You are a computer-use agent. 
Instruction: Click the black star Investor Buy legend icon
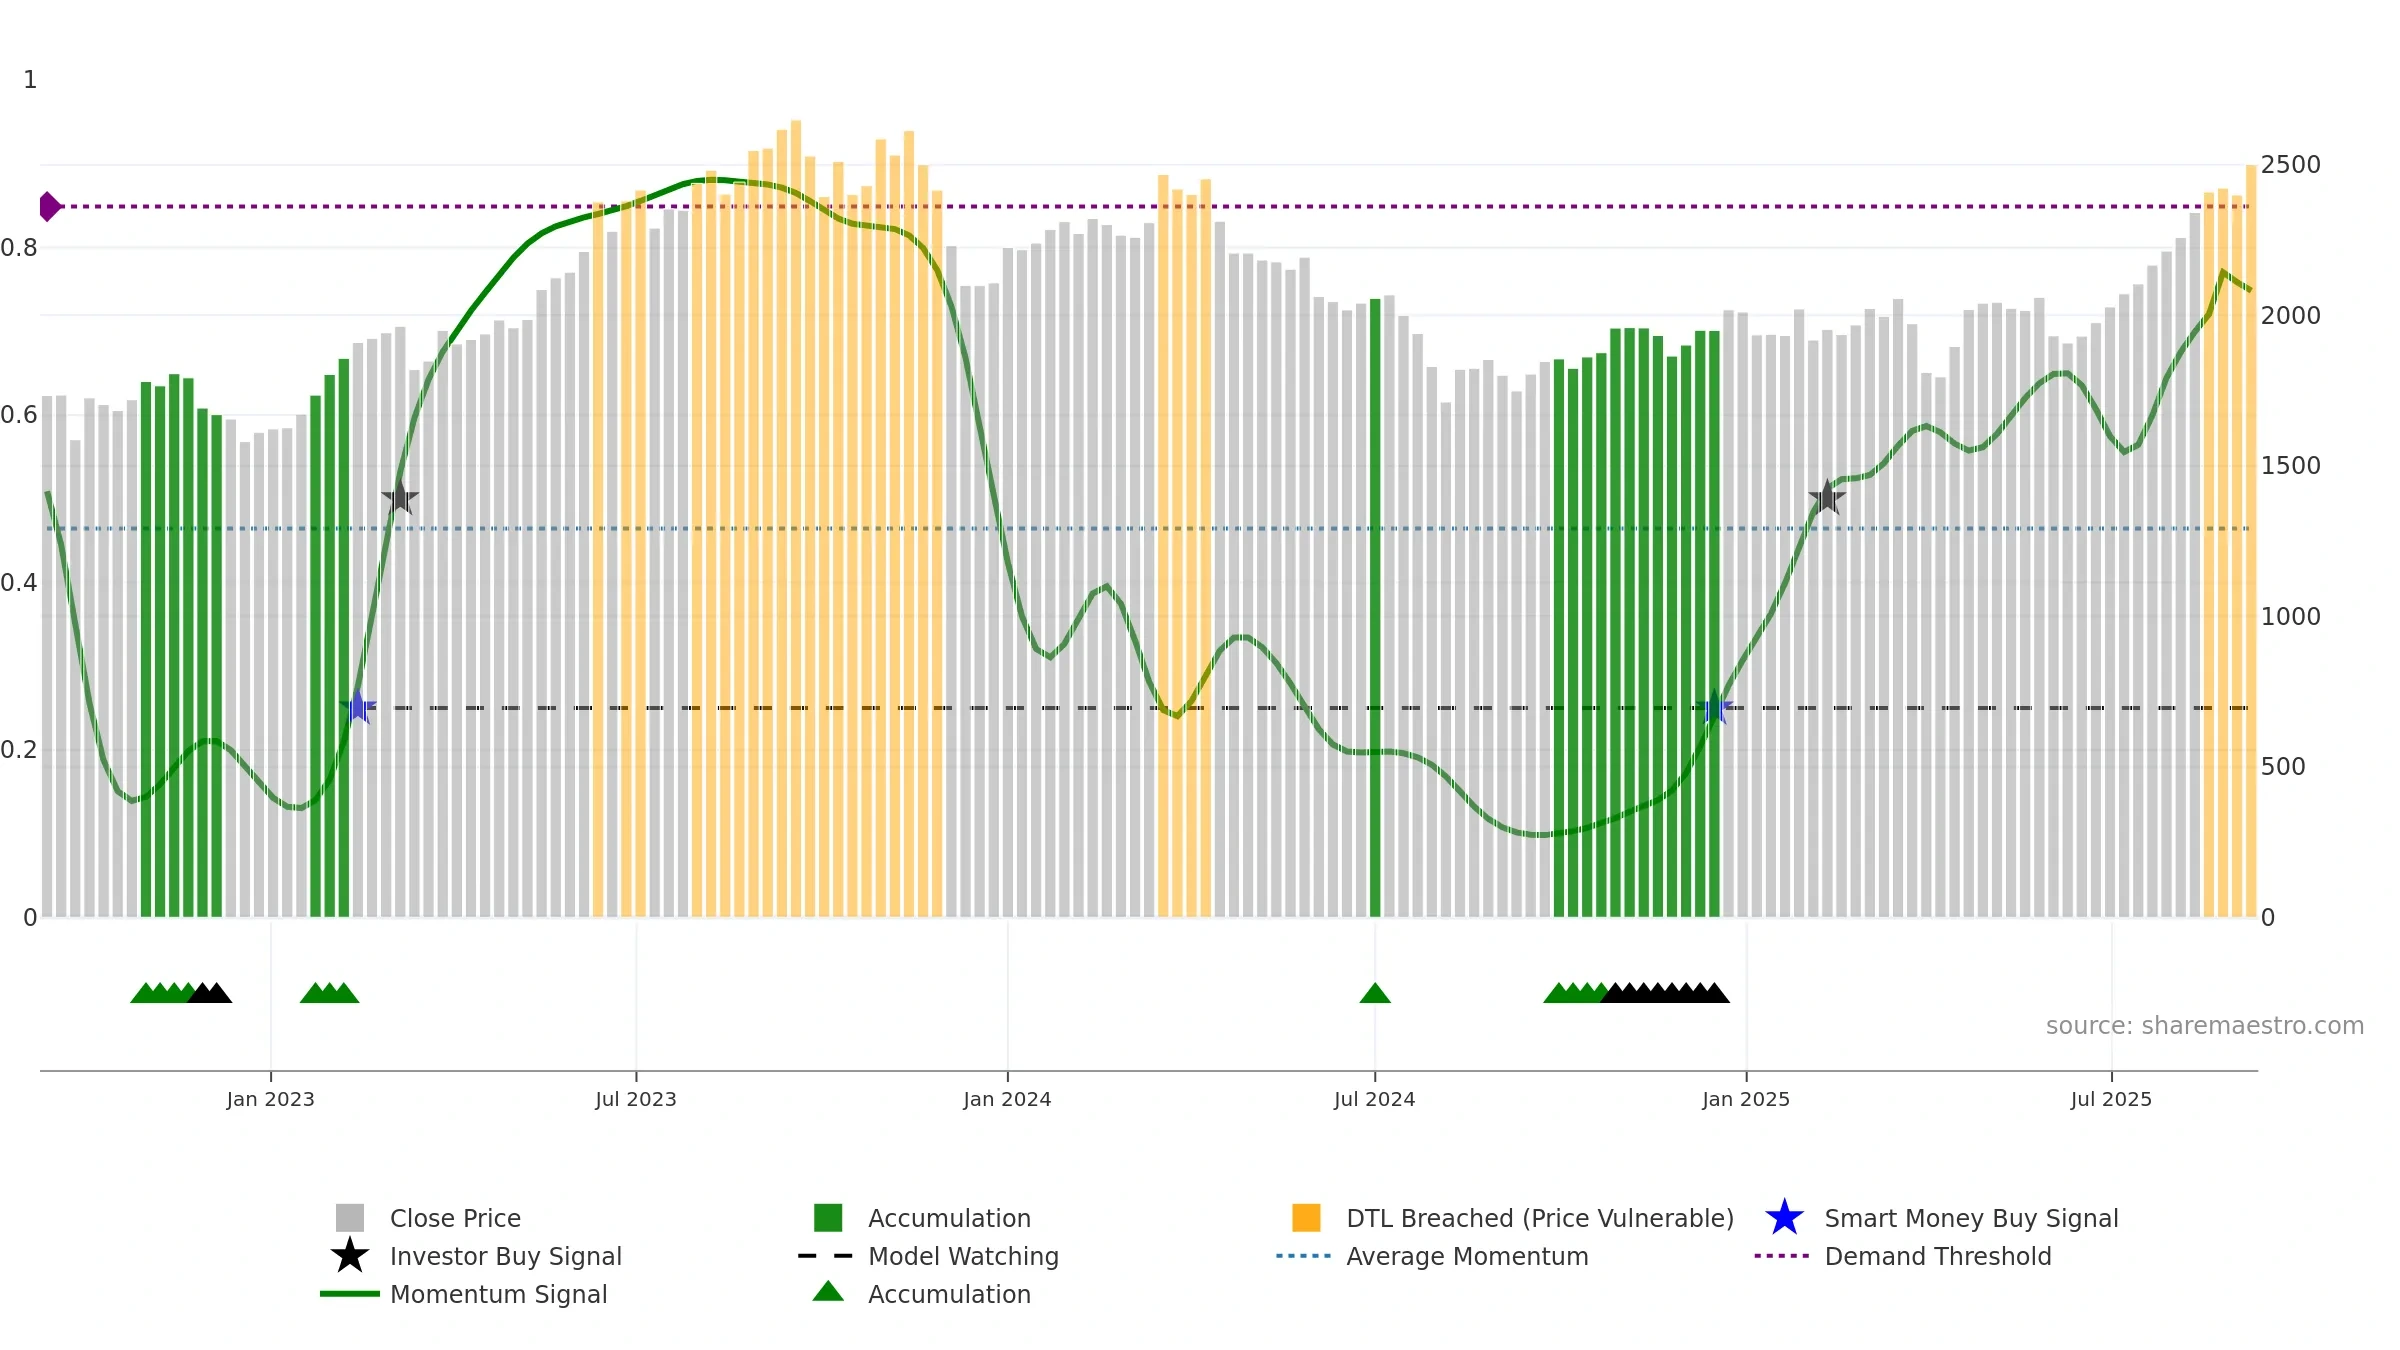[350, 1256]
